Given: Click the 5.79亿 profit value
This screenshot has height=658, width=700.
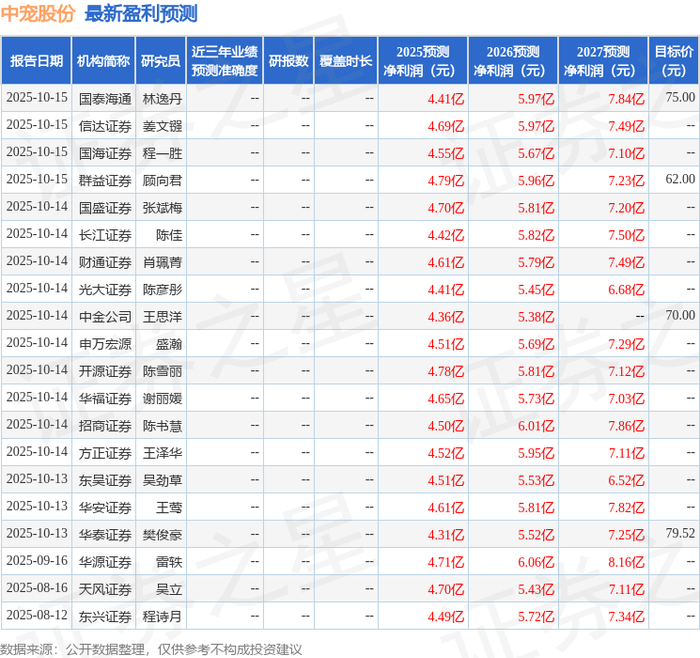Looking at the screenshot, I should click(x=536, y=262).
